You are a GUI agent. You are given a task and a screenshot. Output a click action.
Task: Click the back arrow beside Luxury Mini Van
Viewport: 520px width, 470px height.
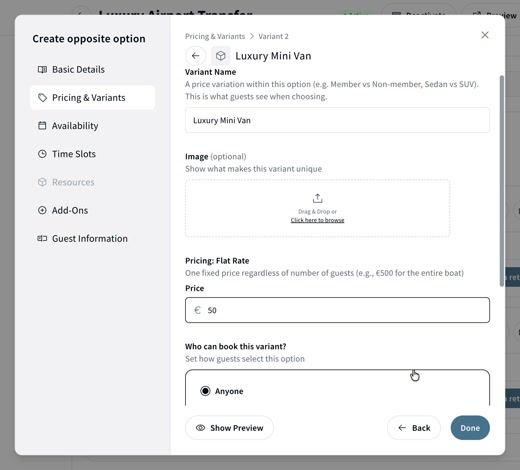tap(196, 56)
